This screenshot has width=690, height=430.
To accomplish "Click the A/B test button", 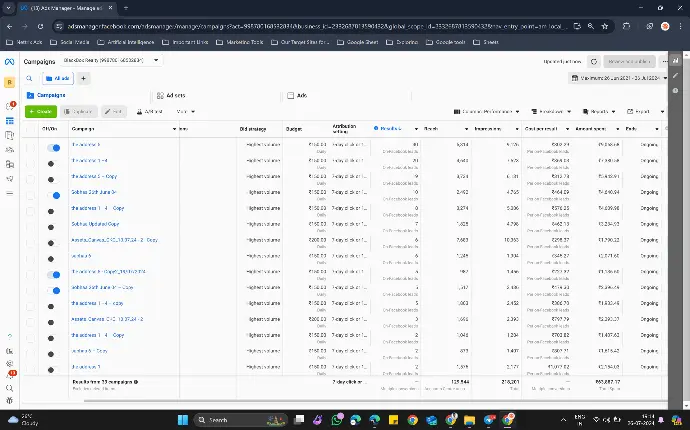I will pos(149,112).
